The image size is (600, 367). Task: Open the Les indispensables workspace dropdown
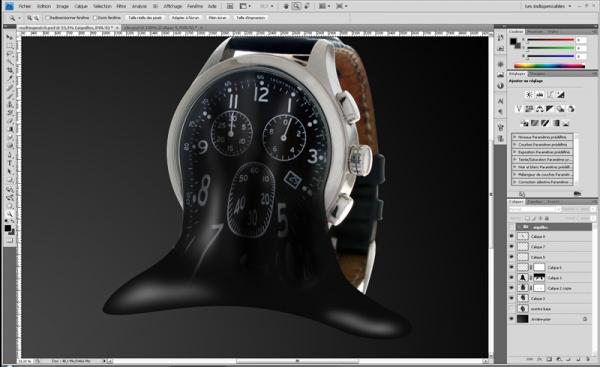coord(548,6)
